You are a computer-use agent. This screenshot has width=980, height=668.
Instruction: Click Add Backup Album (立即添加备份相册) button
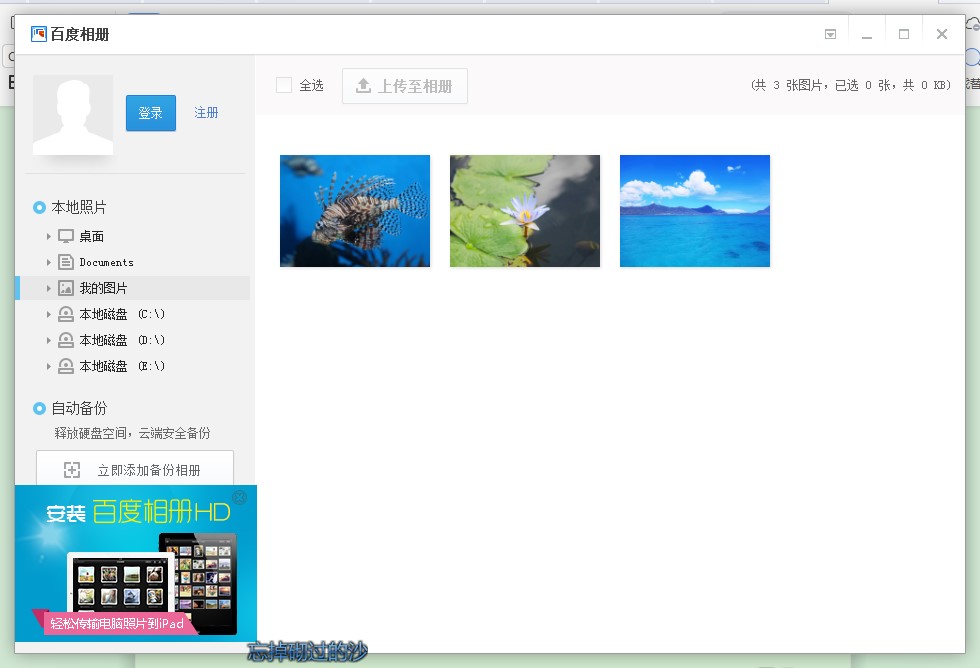pyautogui.click(x=135, y=469)
